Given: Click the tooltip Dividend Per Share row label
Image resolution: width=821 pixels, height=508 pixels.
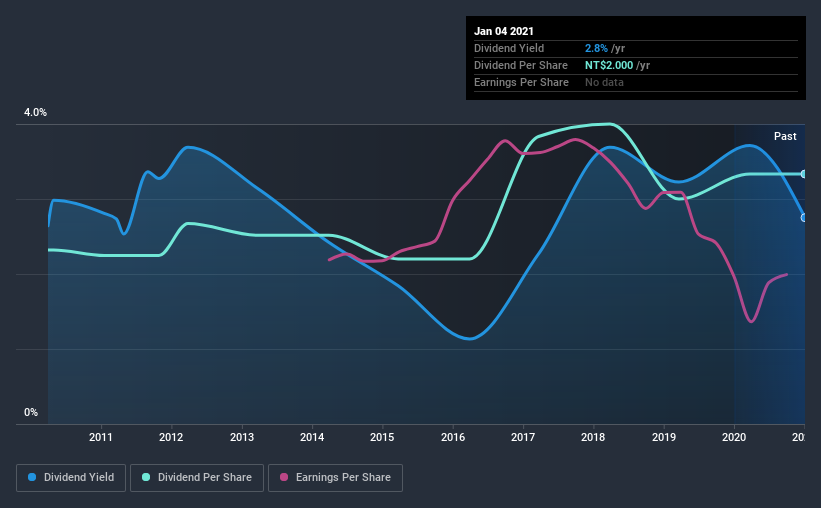Looking at the screenshot, I should click(x=520, y=65).
